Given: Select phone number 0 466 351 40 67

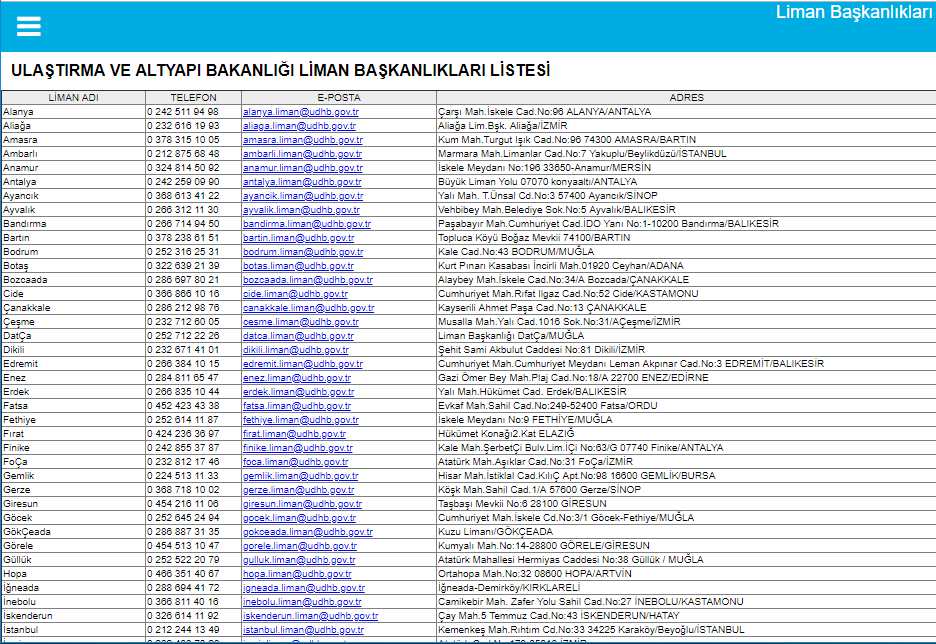Looking at the screenshot, I should pos(183,574).
